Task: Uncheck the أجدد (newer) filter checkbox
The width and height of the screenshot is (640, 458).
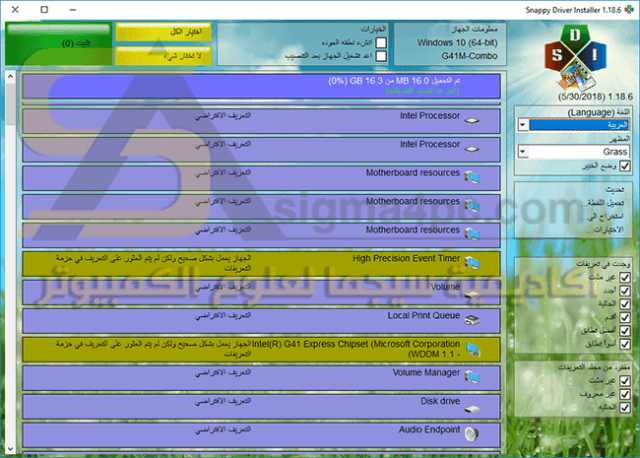Action: click(624, 291)
